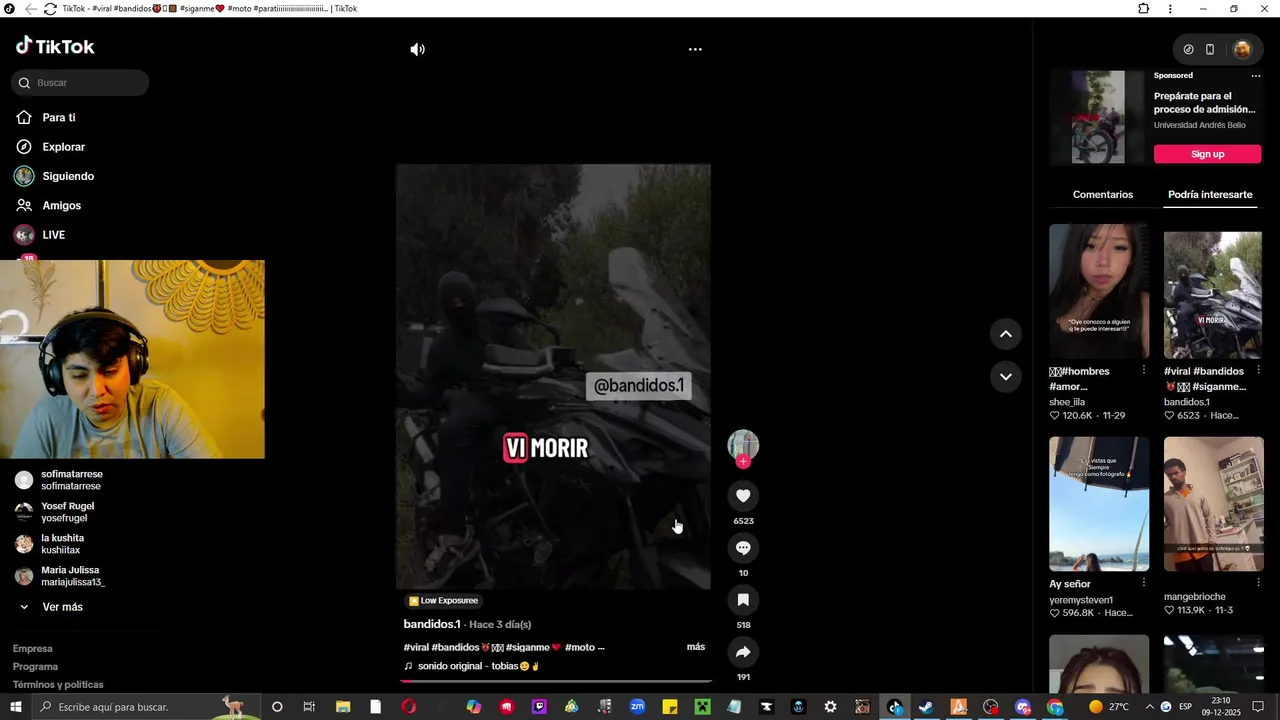Open the Programa footer link
The width and height of the screenshot is (1280, 720).
pyautogui.click(x=35, y=667)
